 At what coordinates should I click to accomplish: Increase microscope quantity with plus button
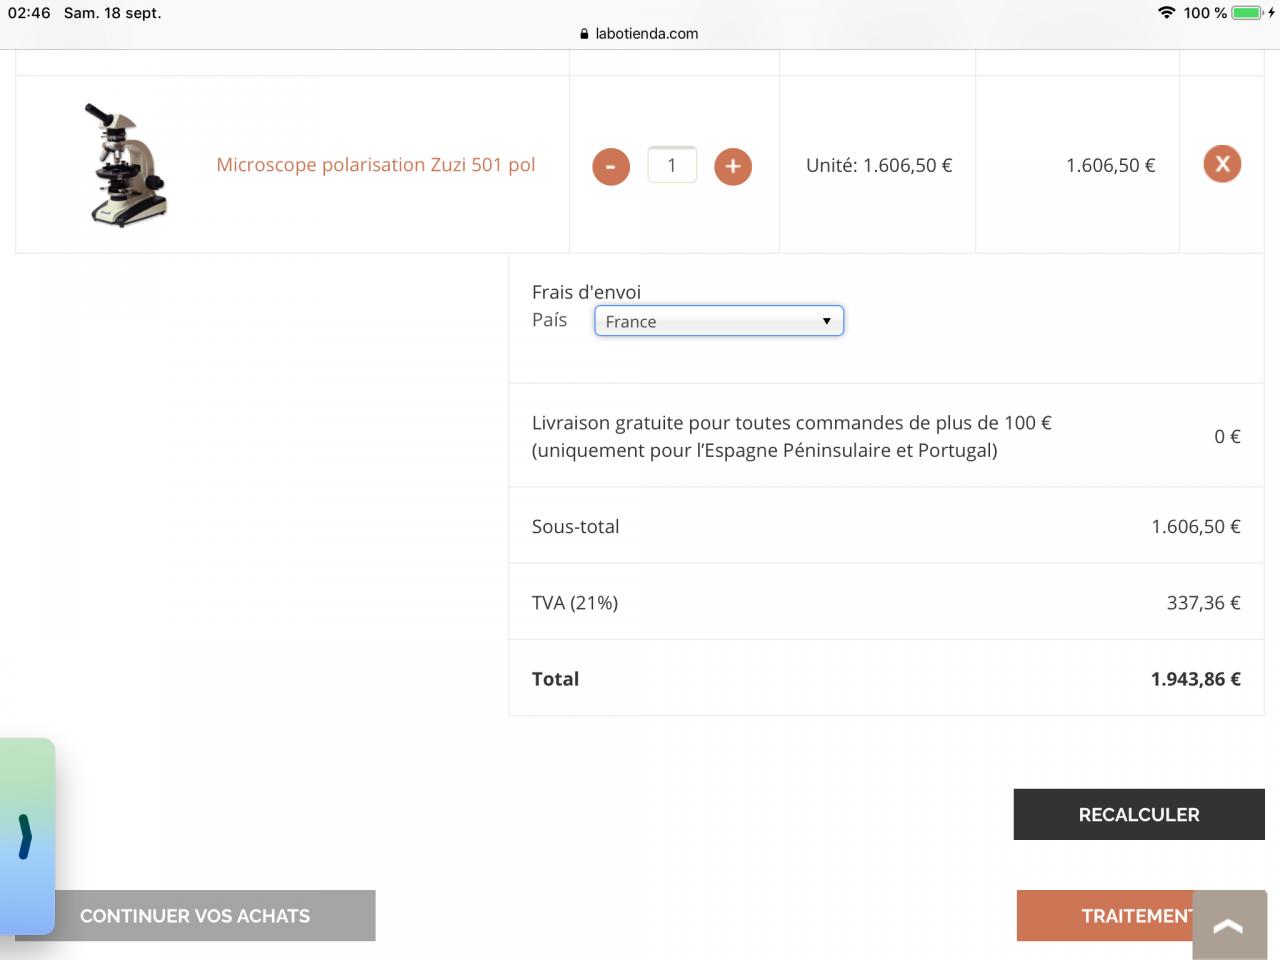732,166
